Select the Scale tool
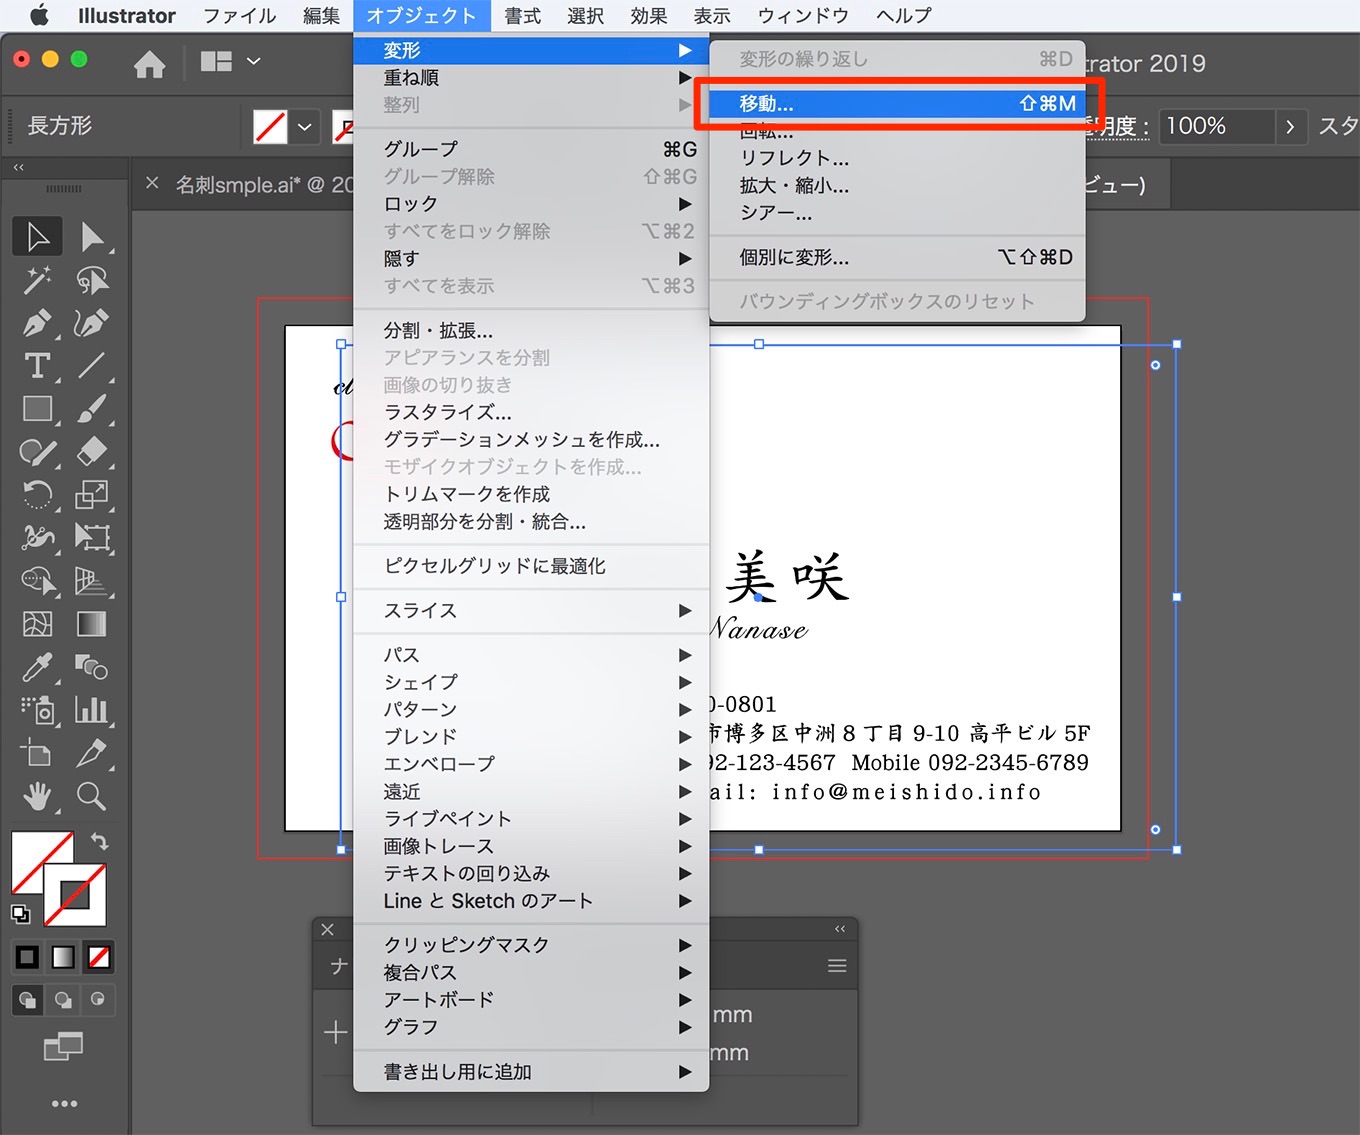1360x1135 pixels. pyautogui.click(x=92, y=495)
